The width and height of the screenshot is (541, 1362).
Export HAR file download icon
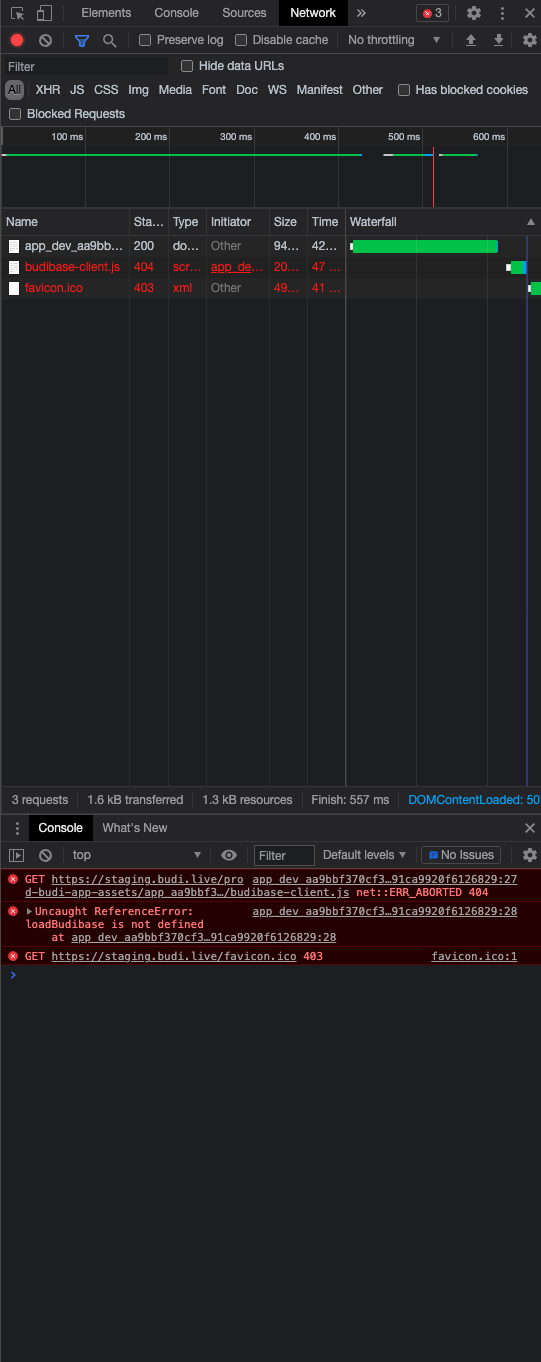pos(498,40)
